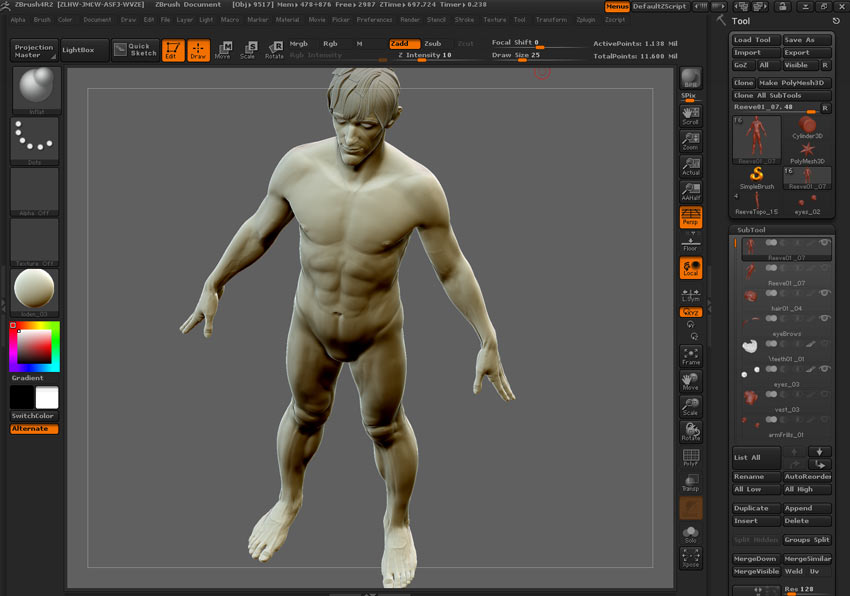This screenshot has width=850, height=596.
Task: Adjust the Z Intensity slider
Action: 436,56
